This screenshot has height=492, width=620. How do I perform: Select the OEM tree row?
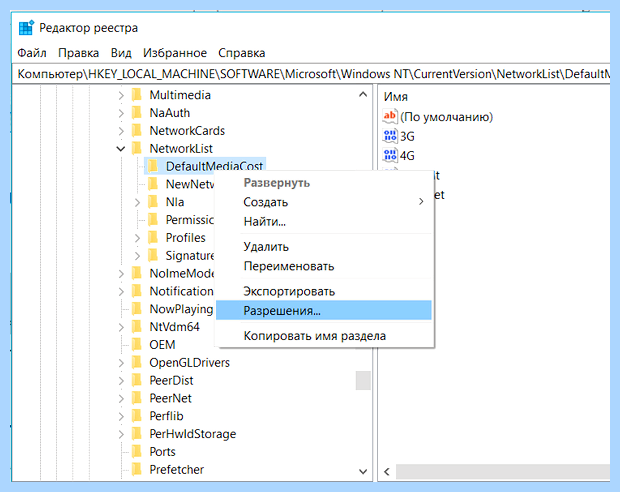pos(162,344)
